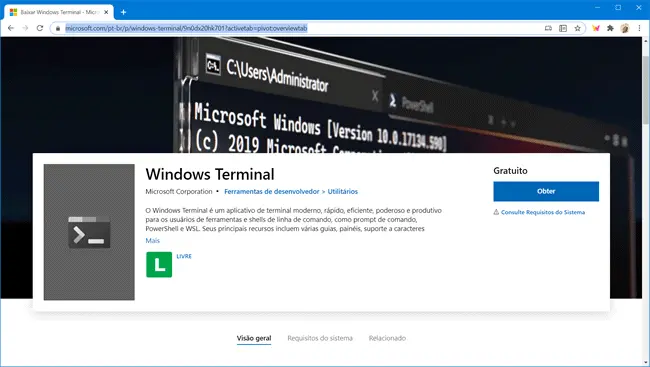Open Consulte Requisitos do Sistema link
This screenshot has height=367, width=650.
pos(543,212)
